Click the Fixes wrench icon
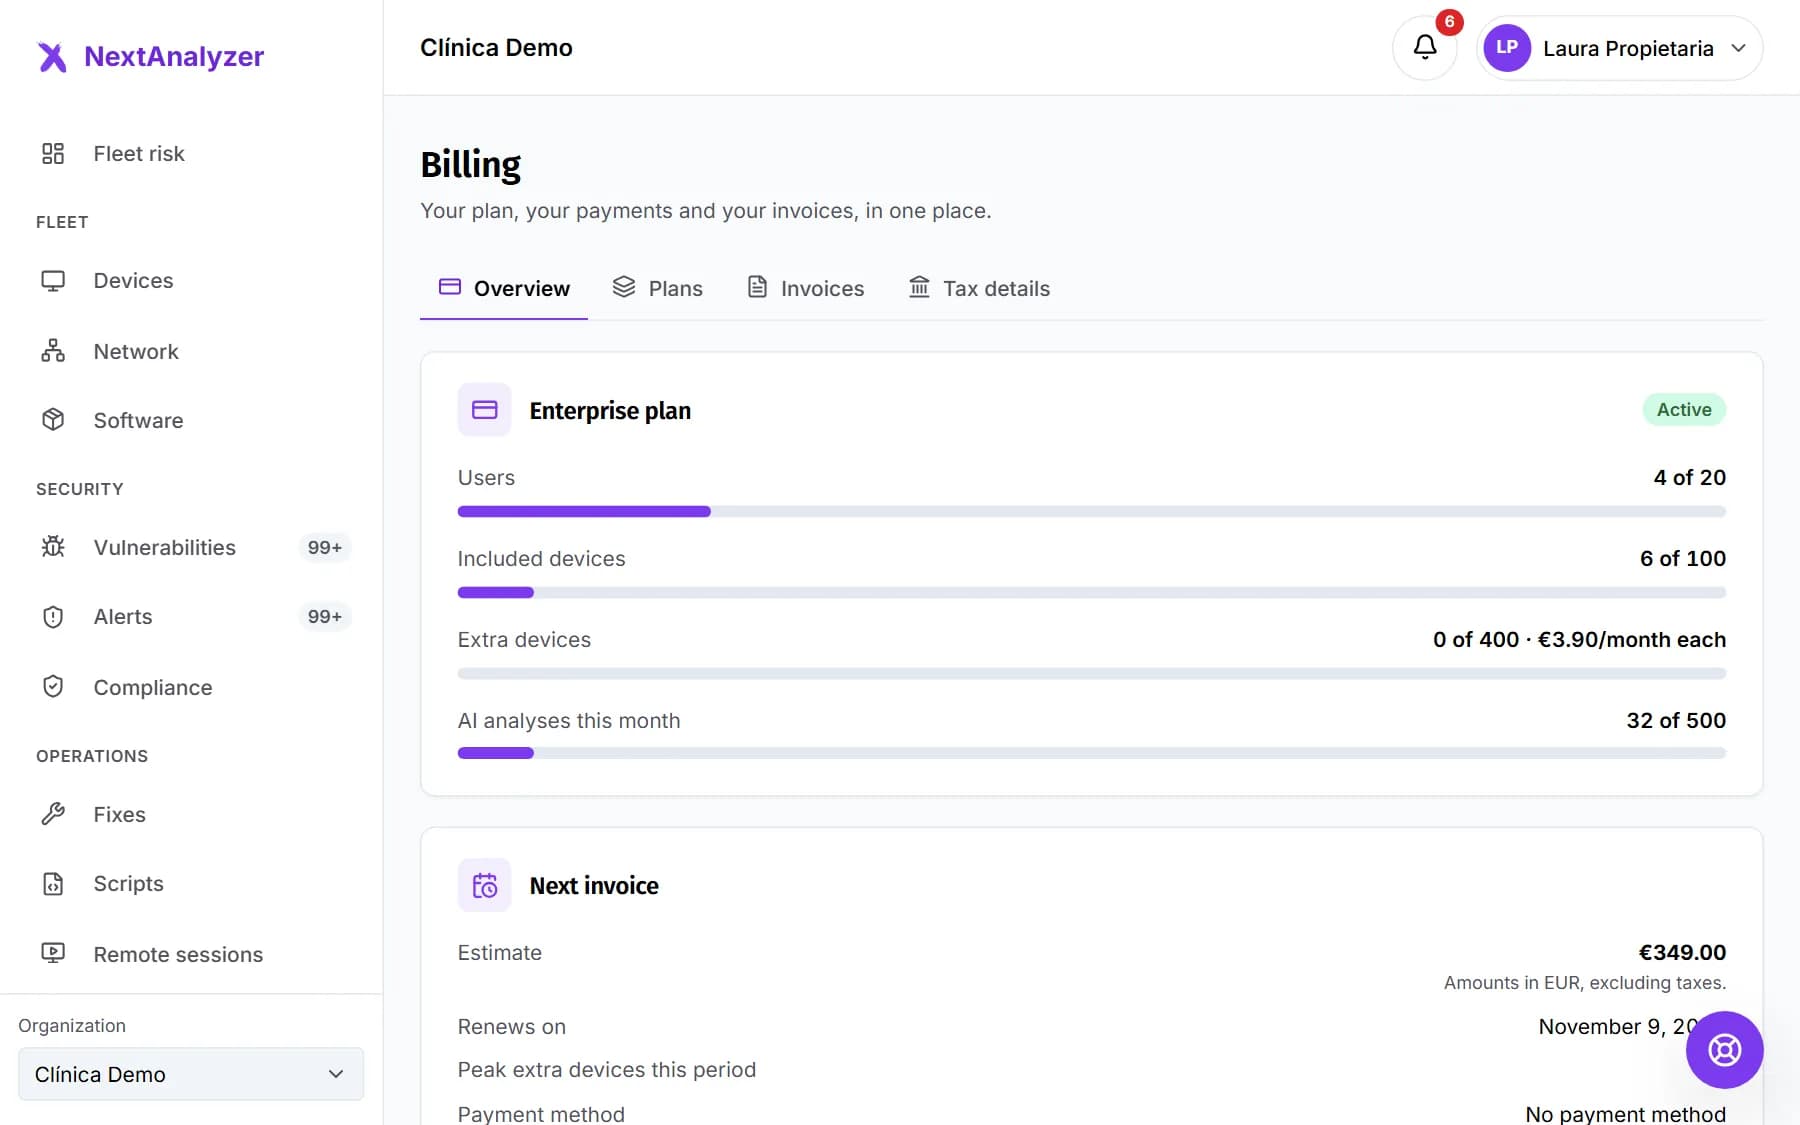 53,814
